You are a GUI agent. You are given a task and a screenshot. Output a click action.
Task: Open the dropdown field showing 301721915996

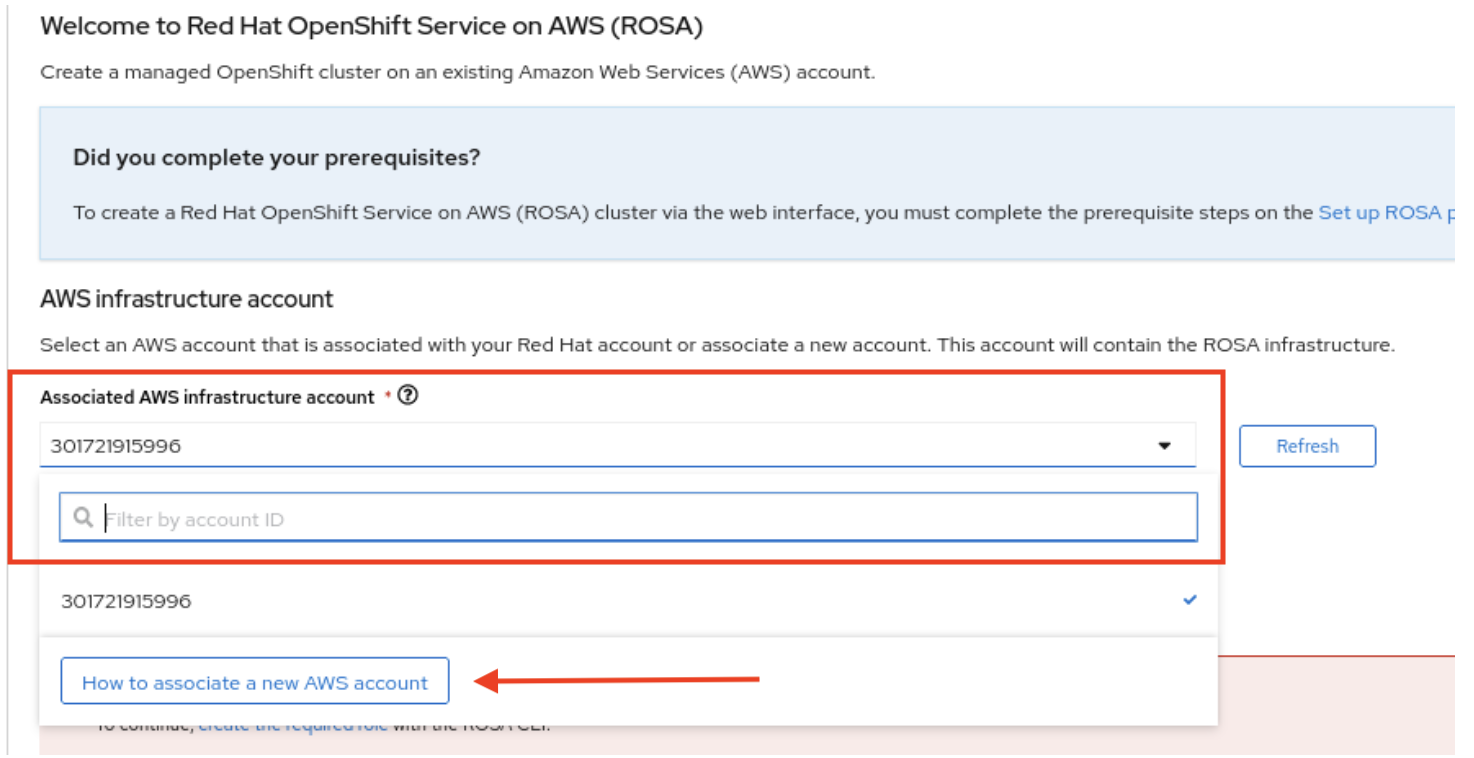pos(600,446)
